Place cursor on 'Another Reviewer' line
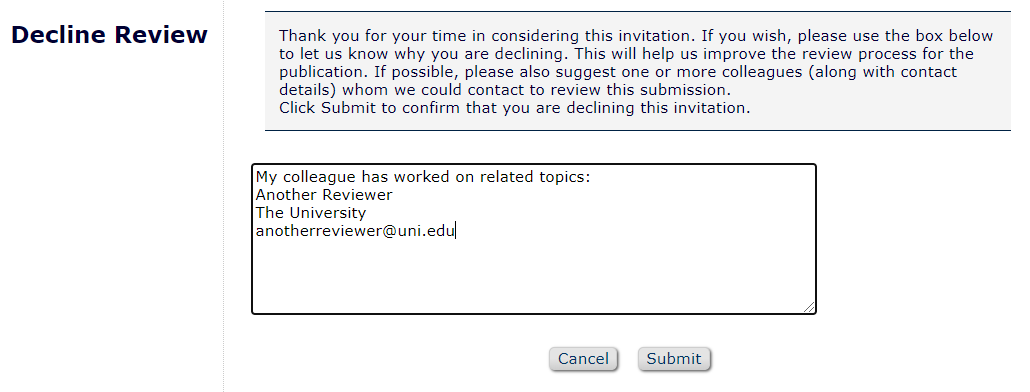Image resolution: width=1030 pixels, height=392 pixels. (x=324, y=195)
